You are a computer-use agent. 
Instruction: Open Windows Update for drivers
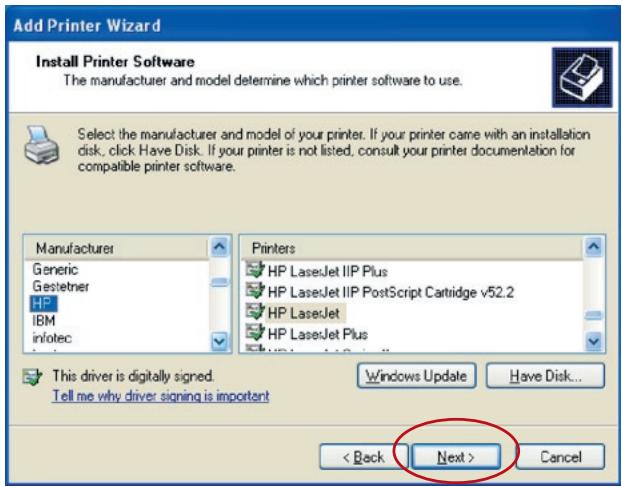[416, 376]
